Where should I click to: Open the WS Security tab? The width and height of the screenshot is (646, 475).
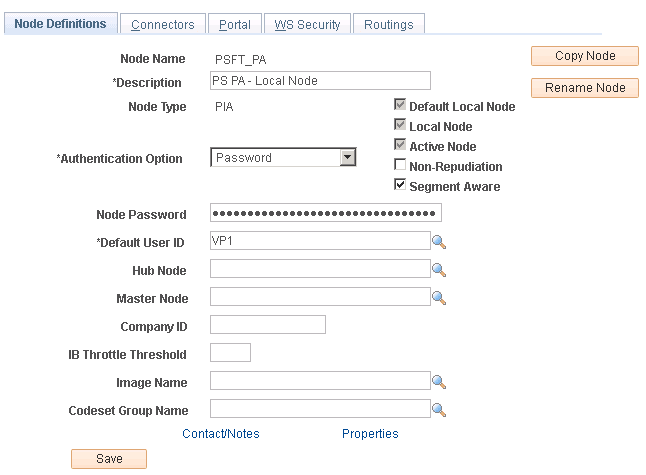click(x=307, y=24)
